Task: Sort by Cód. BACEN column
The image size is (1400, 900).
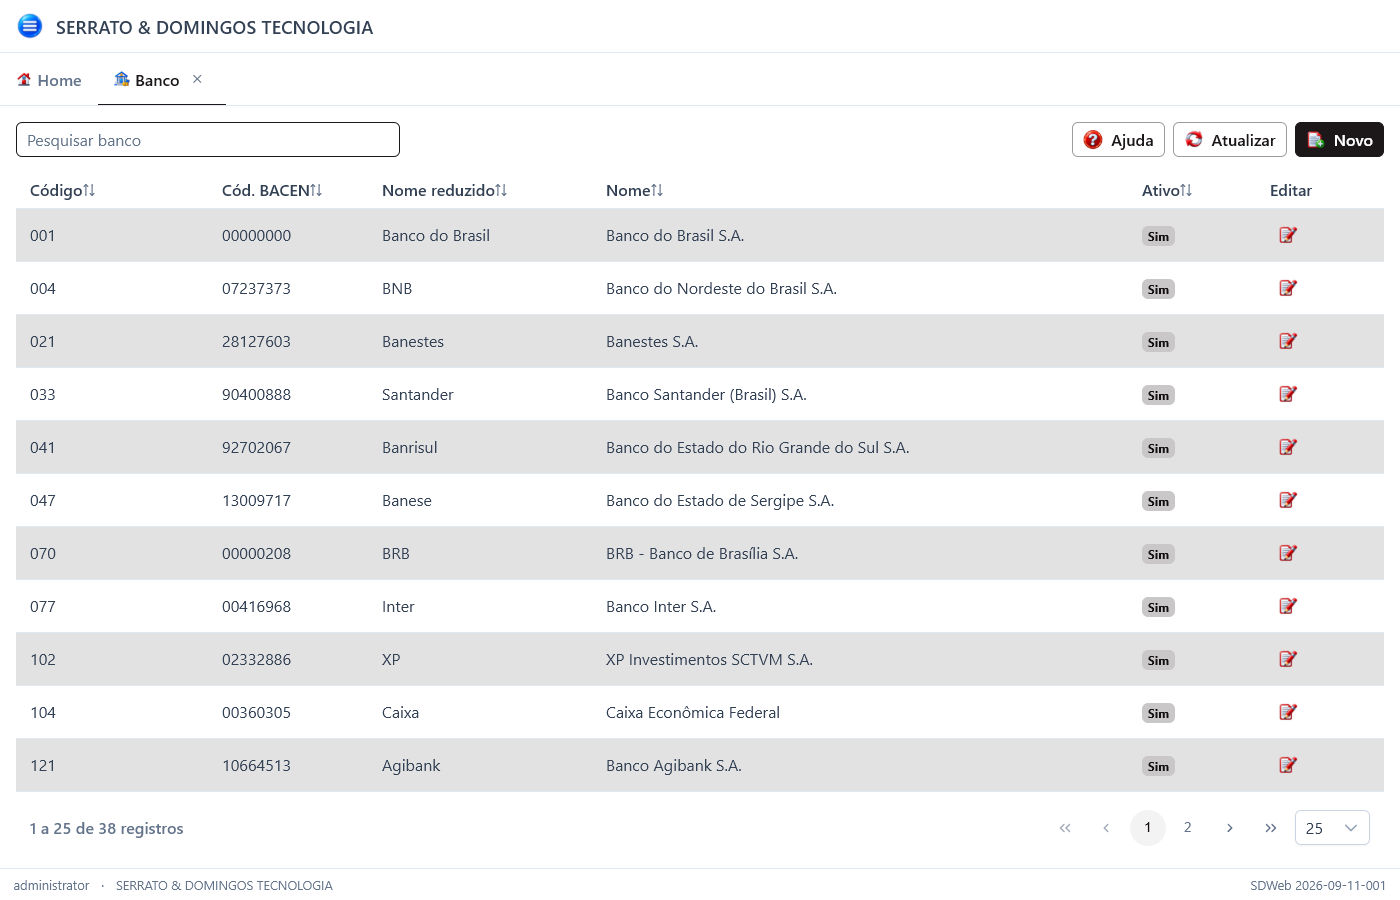Action: click(272, 190)
